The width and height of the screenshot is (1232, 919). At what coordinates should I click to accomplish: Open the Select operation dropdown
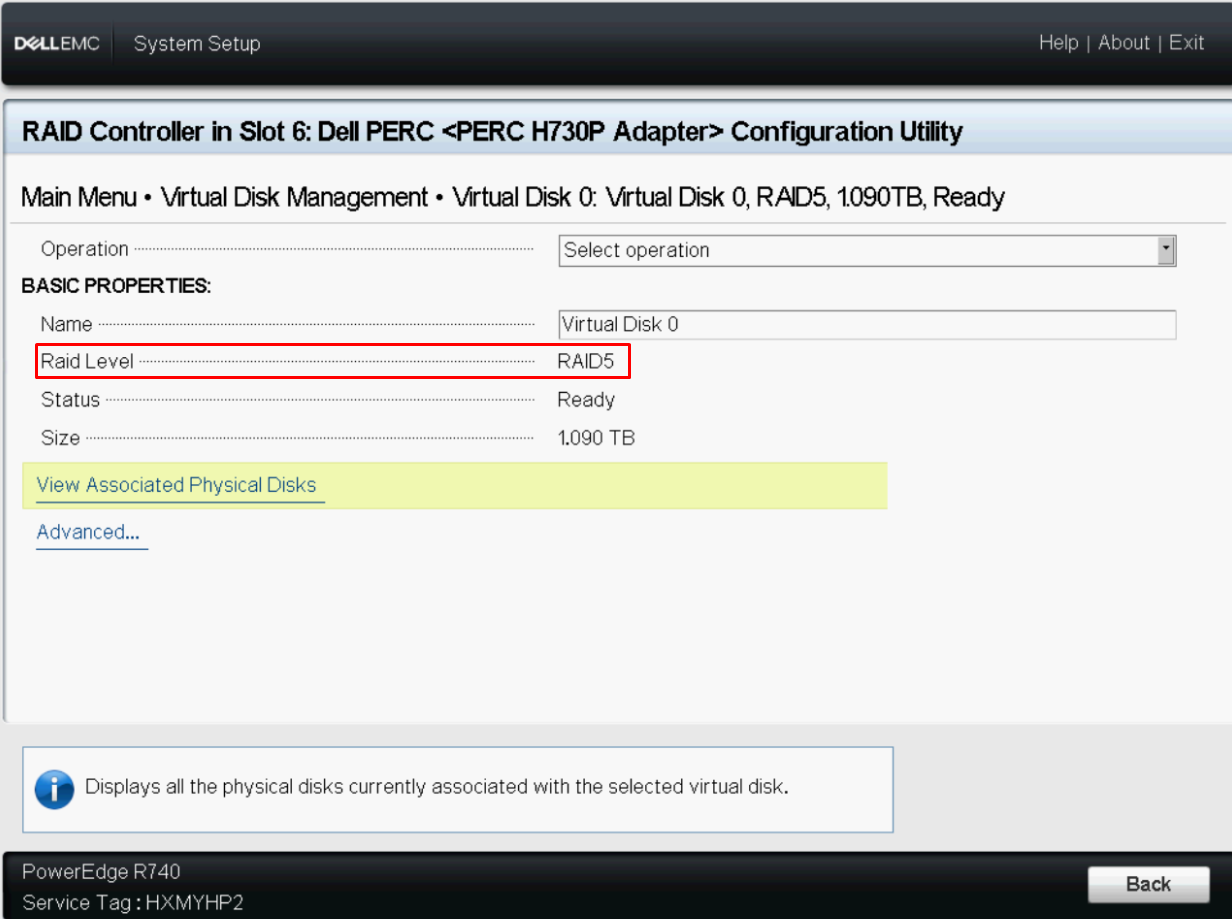click(x=867, y=250)
